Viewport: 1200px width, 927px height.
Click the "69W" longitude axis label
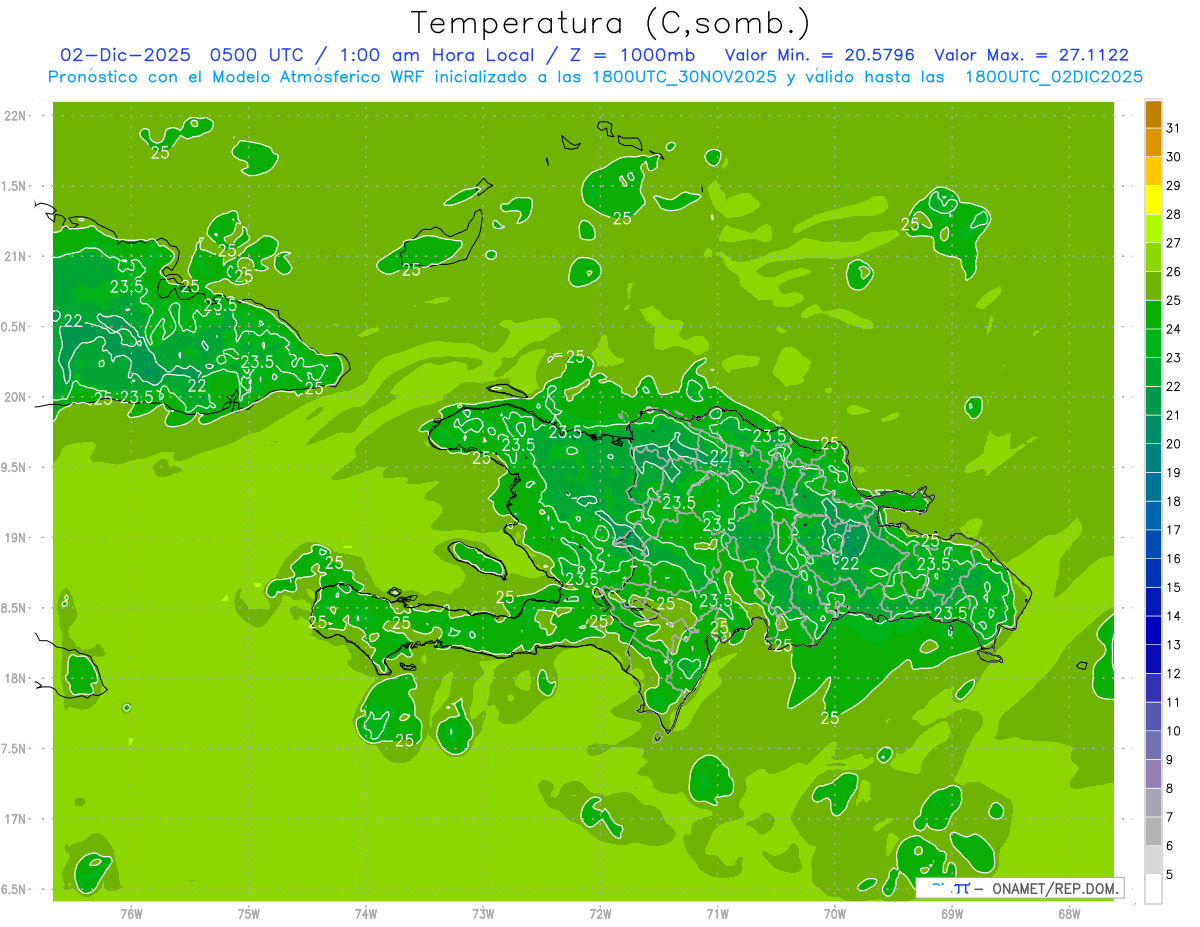click(952, 914)
